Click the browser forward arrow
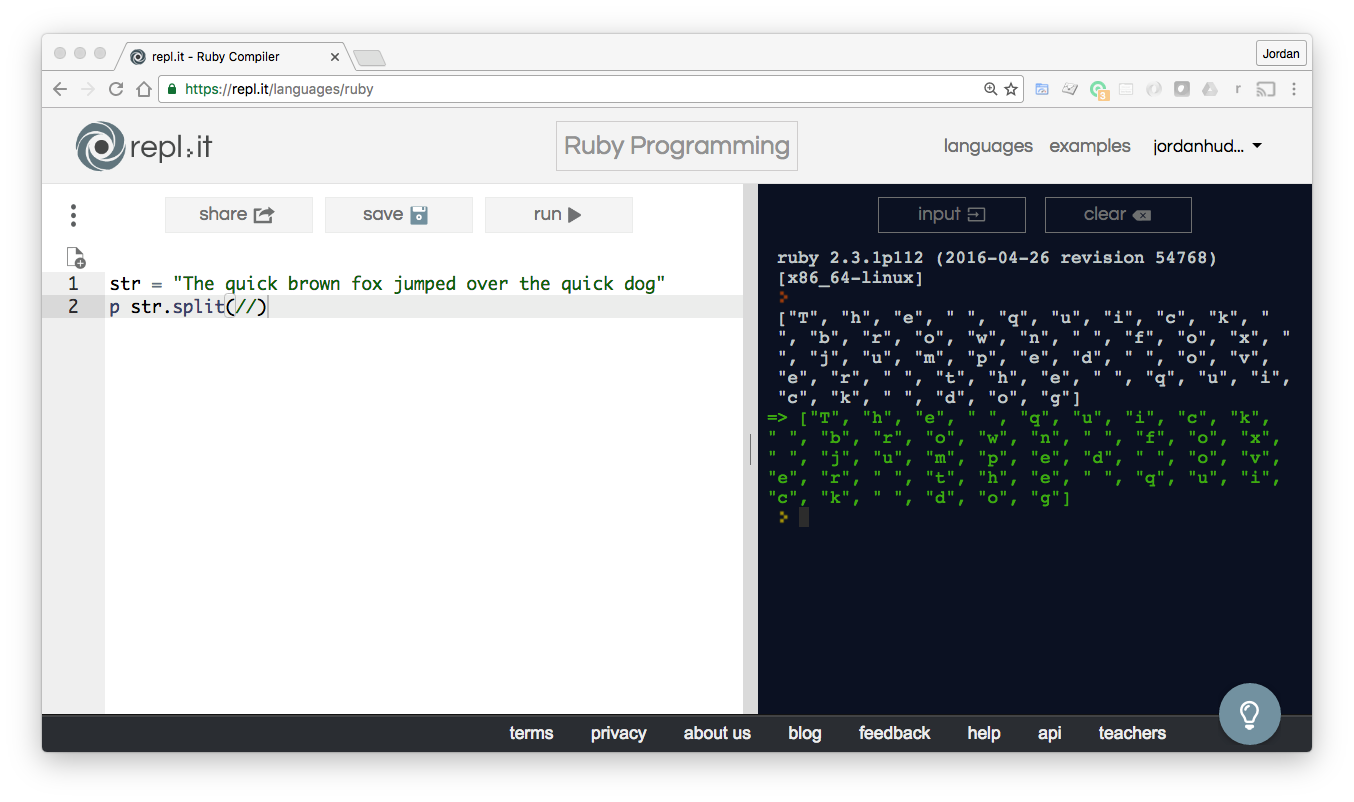The image size is (1354, 802). tap(88, 89)
